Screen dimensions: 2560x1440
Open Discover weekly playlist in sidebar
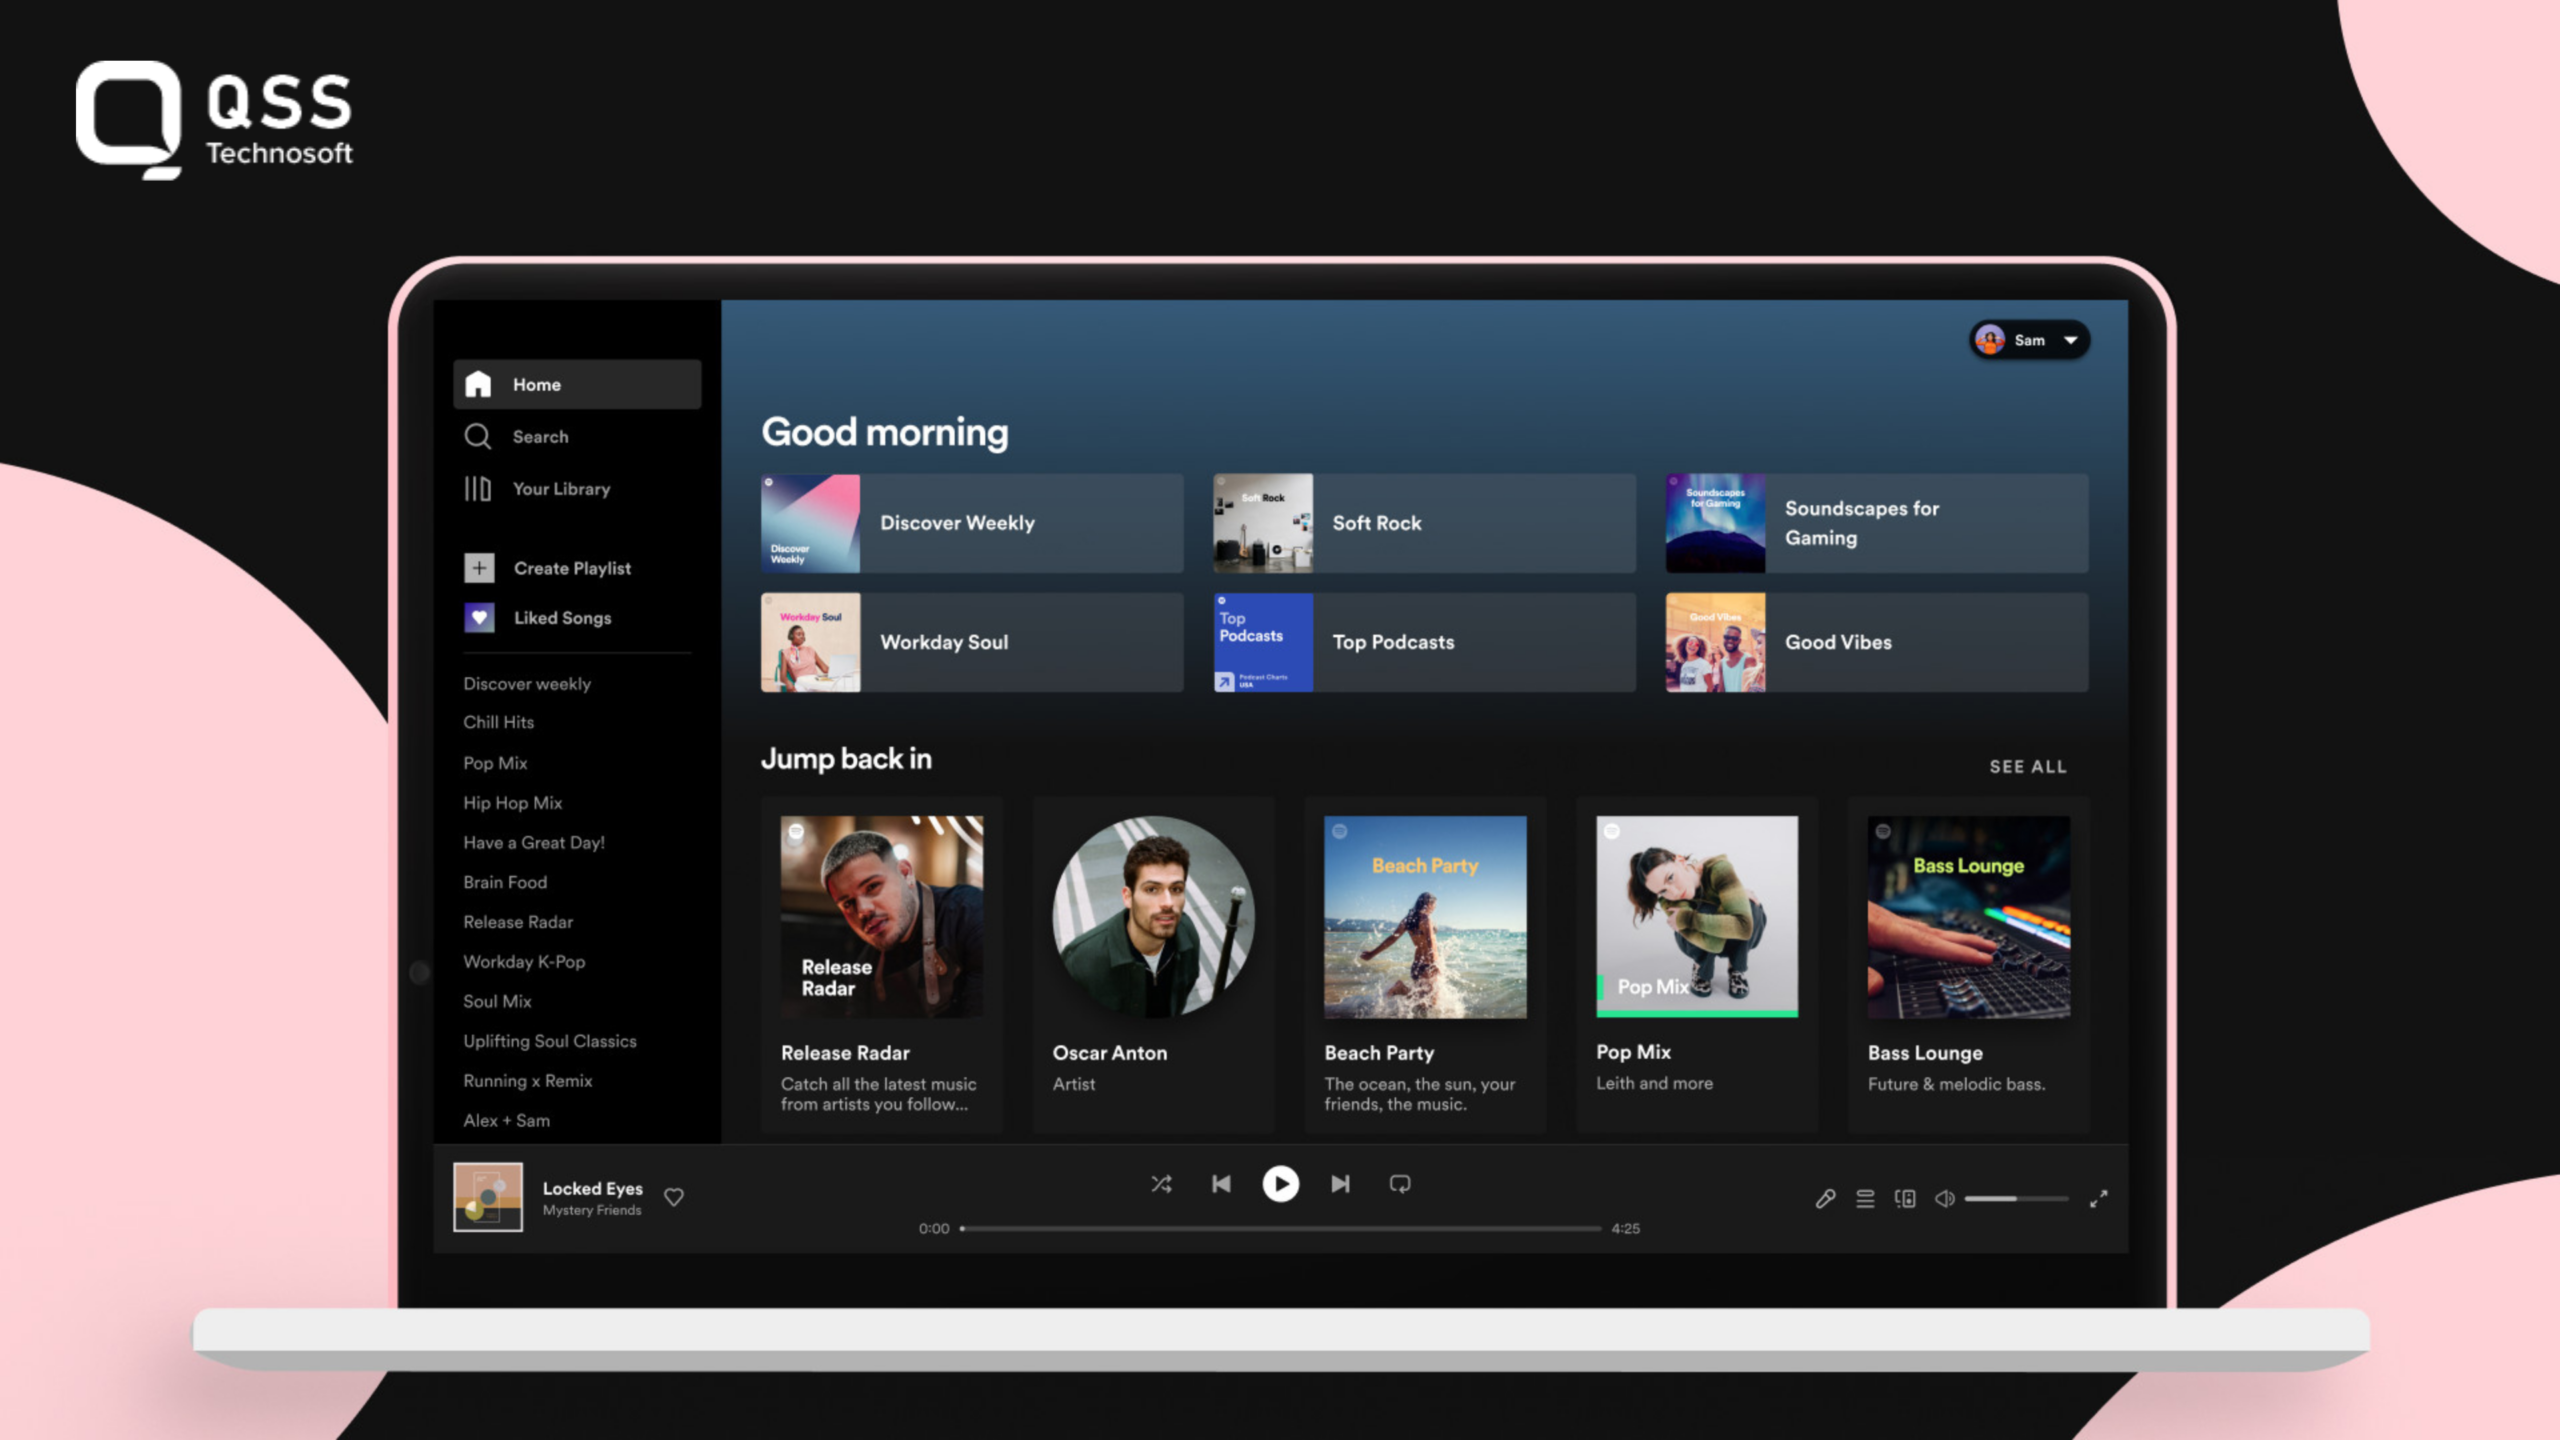tap(527, 683)
